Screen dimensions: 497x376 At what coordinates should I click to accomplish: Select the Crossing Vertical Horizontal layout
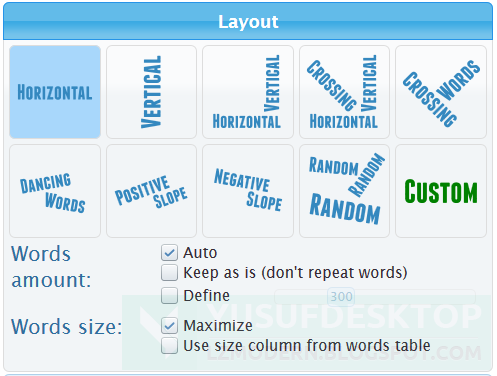pos(344,92)
